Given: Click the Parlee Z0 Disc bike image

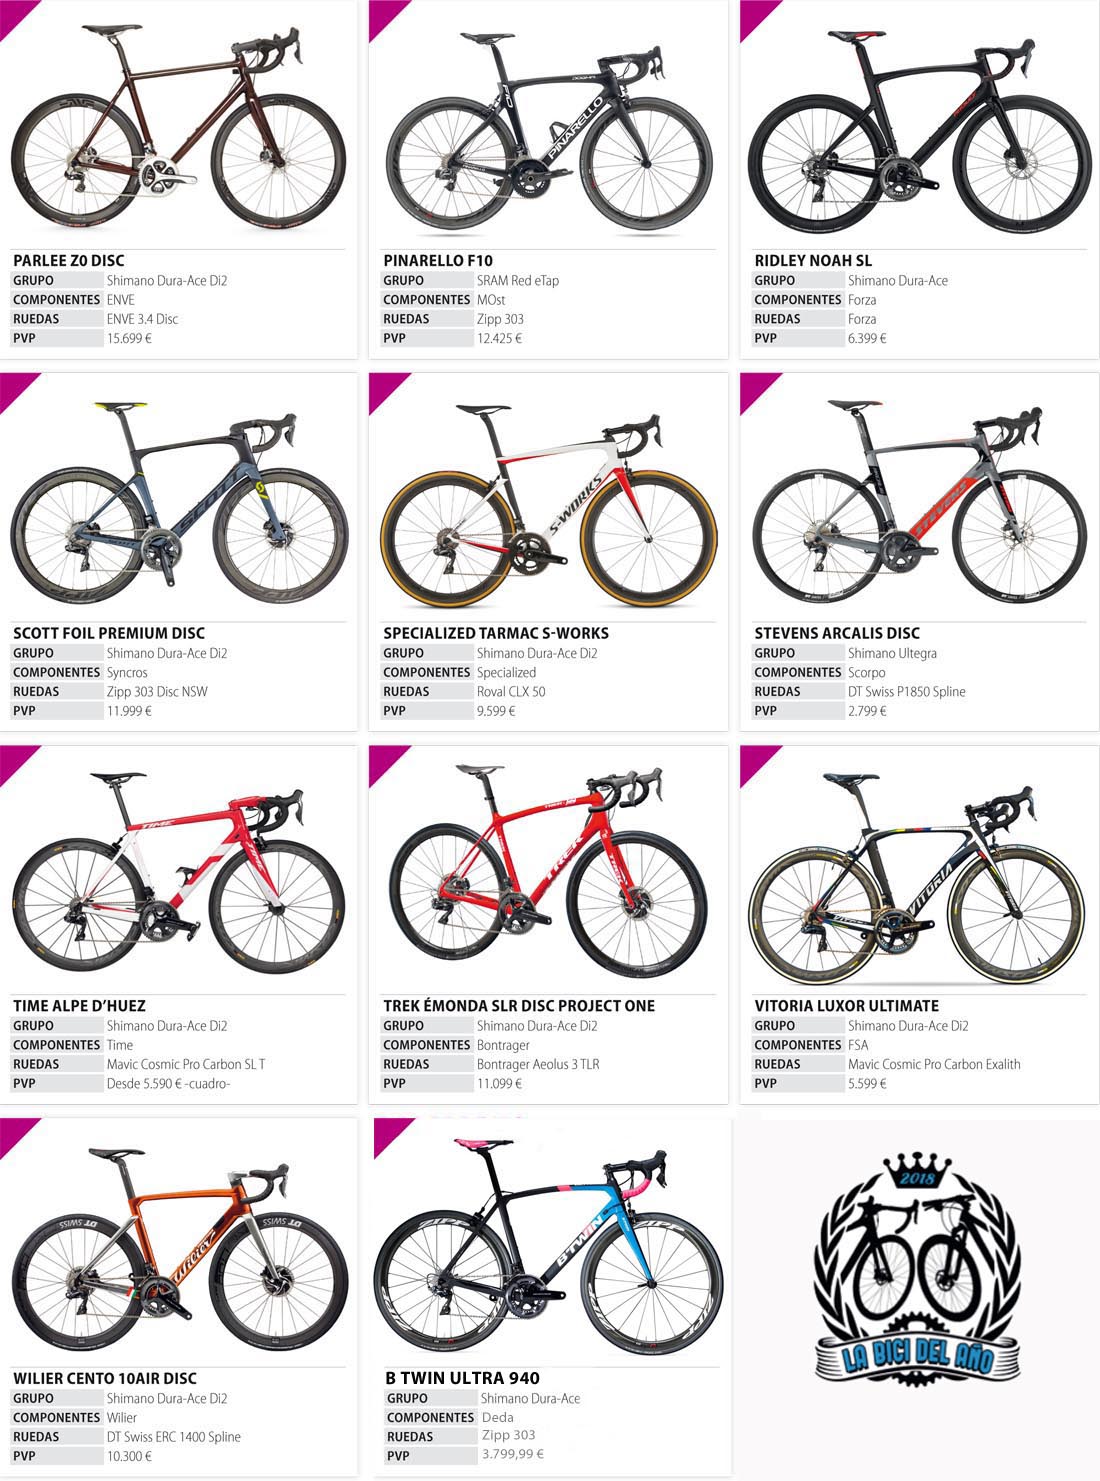Looking at the screenshot, I should click(x=177, y=132).
